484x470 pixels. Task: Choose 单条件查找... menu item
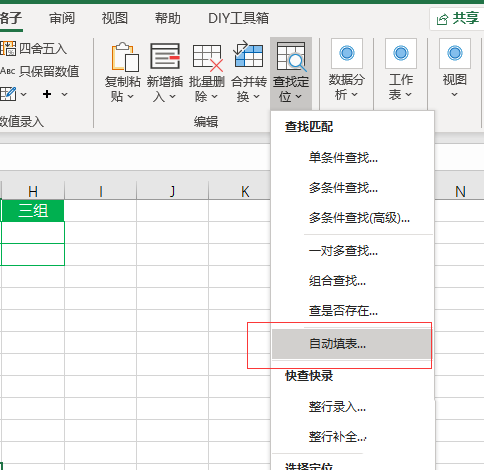click(x=352, y=157)
